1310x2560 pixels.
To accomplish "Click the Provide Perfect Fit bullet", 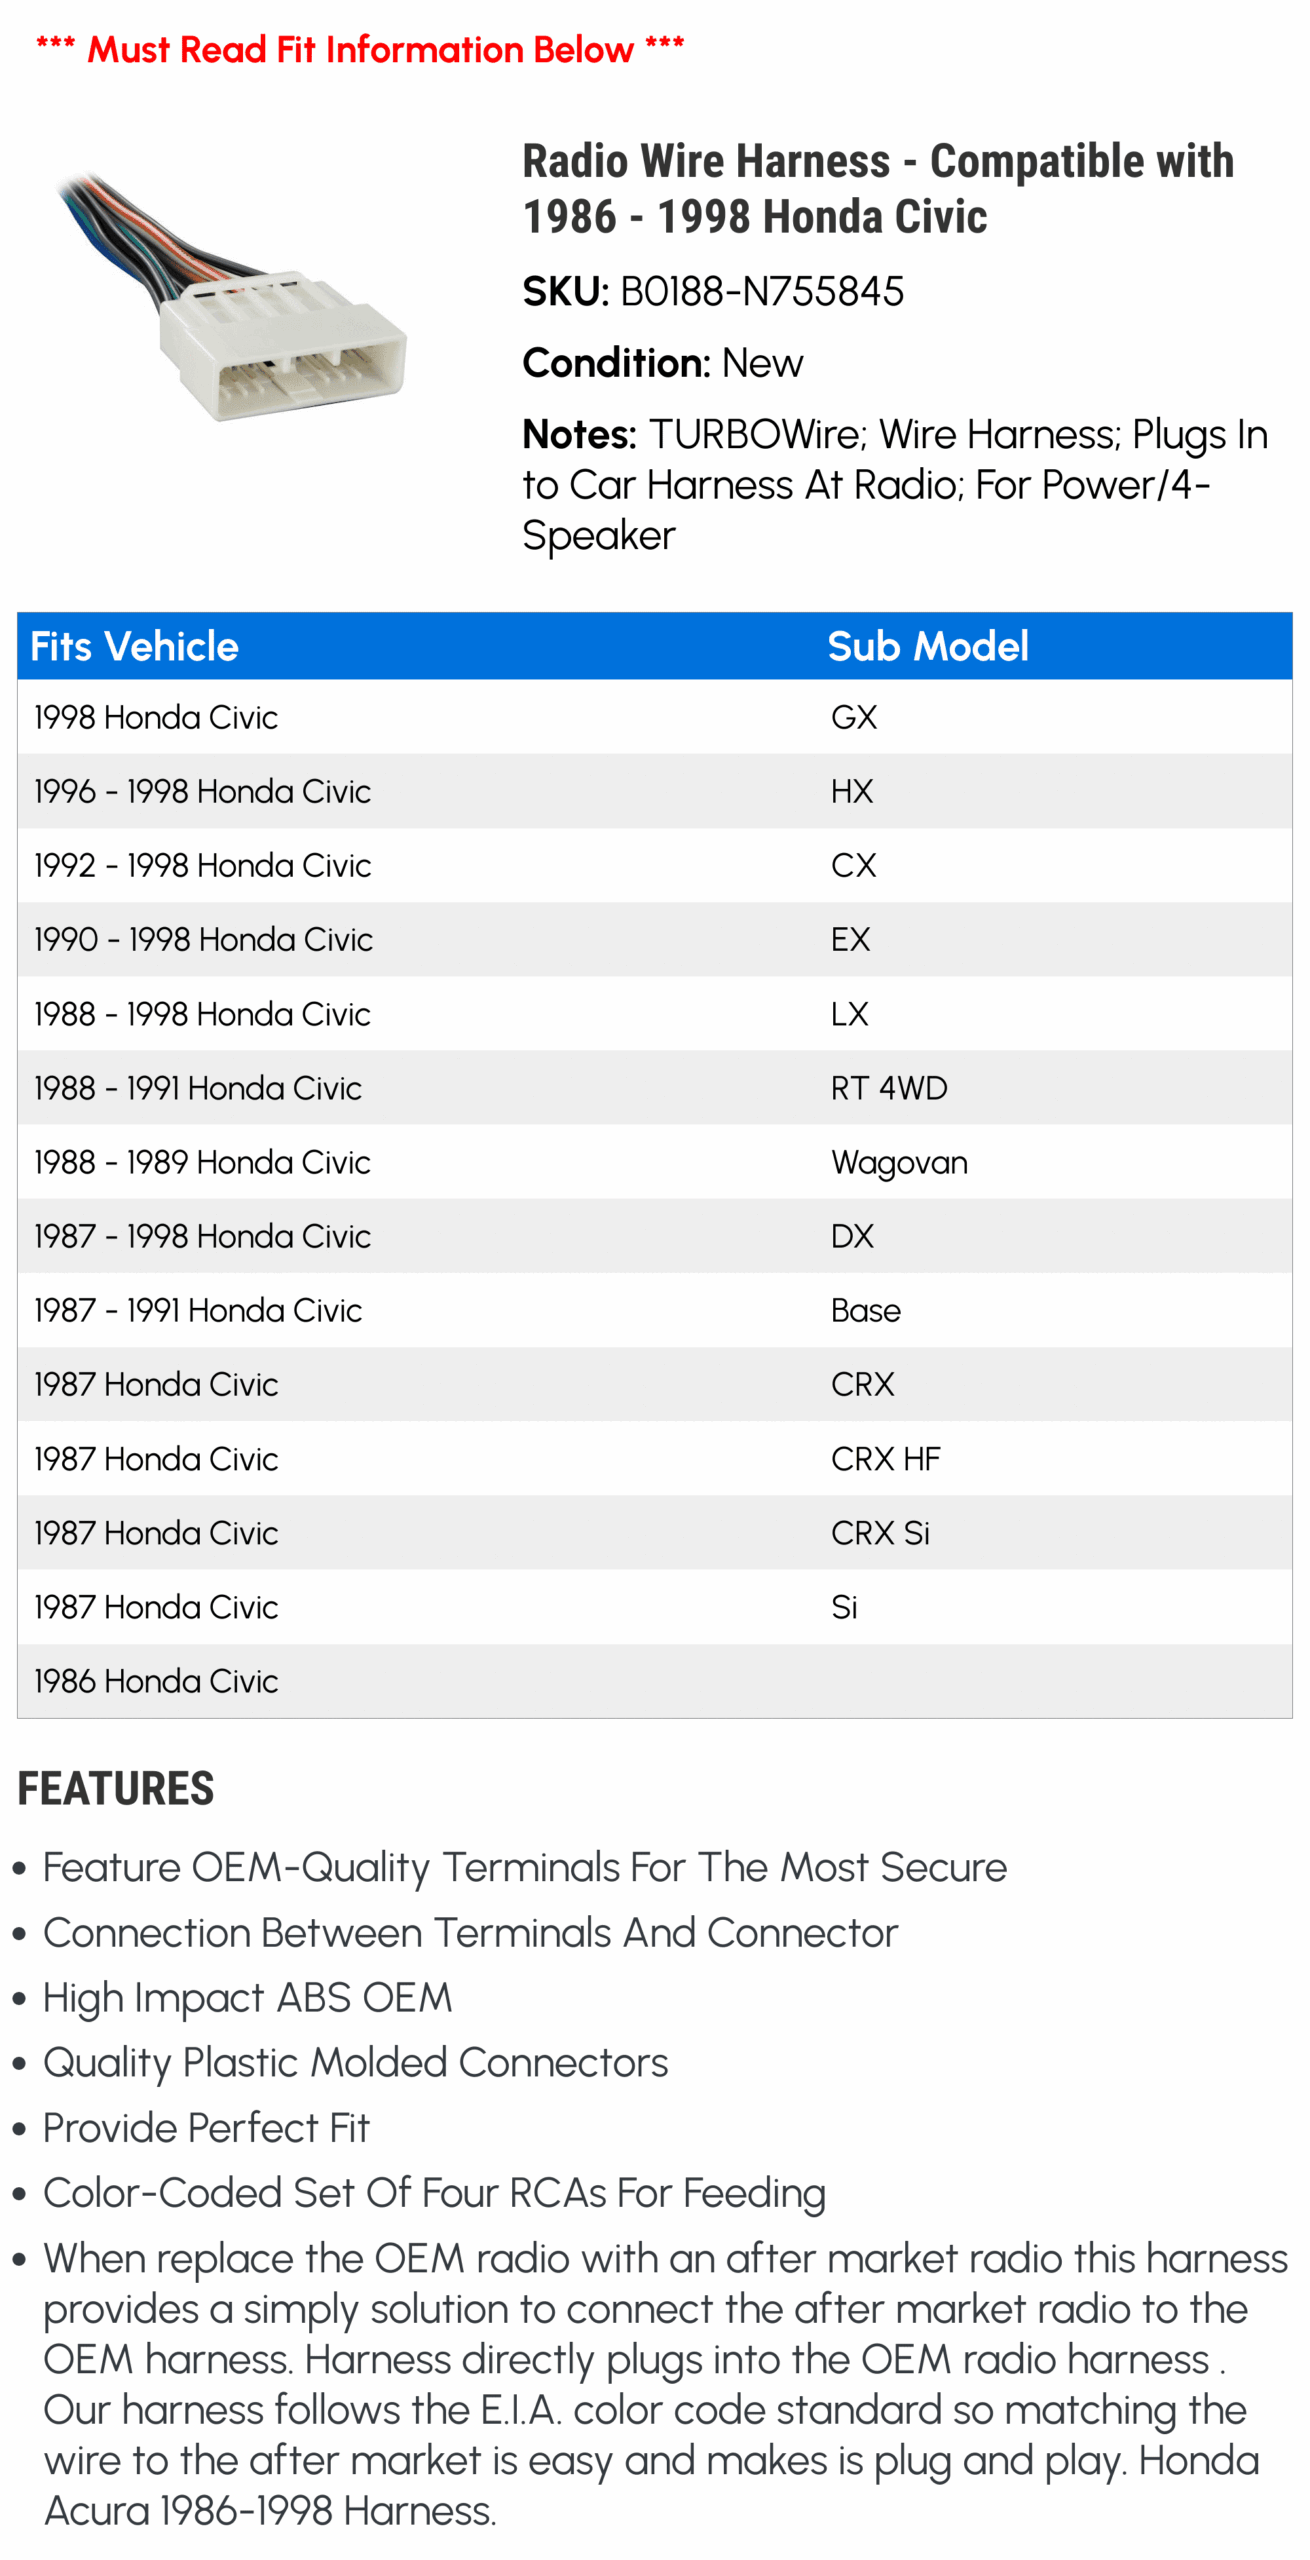I will (x=206, y=2128).
